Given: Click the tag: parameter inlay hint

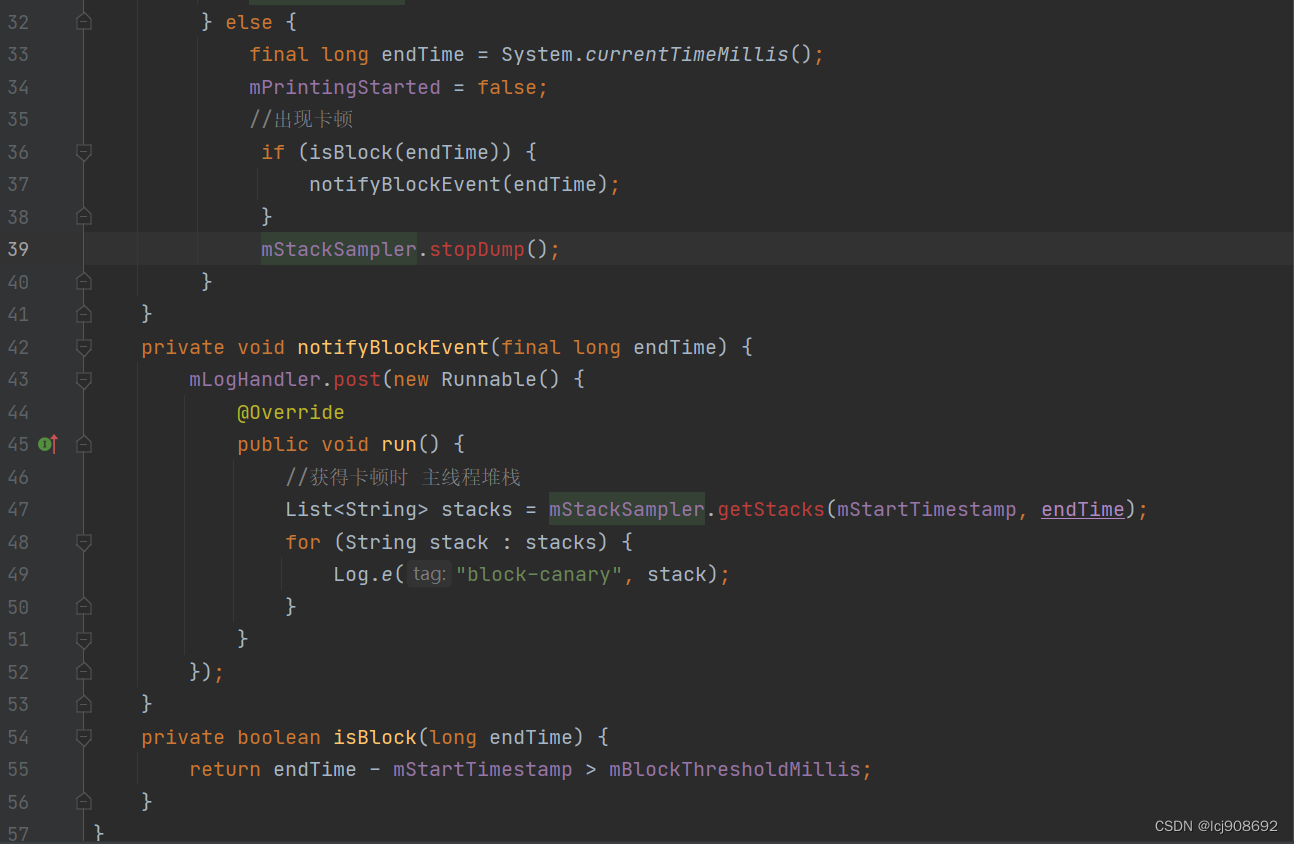Looking at the screenshot, I should [429, 574].
